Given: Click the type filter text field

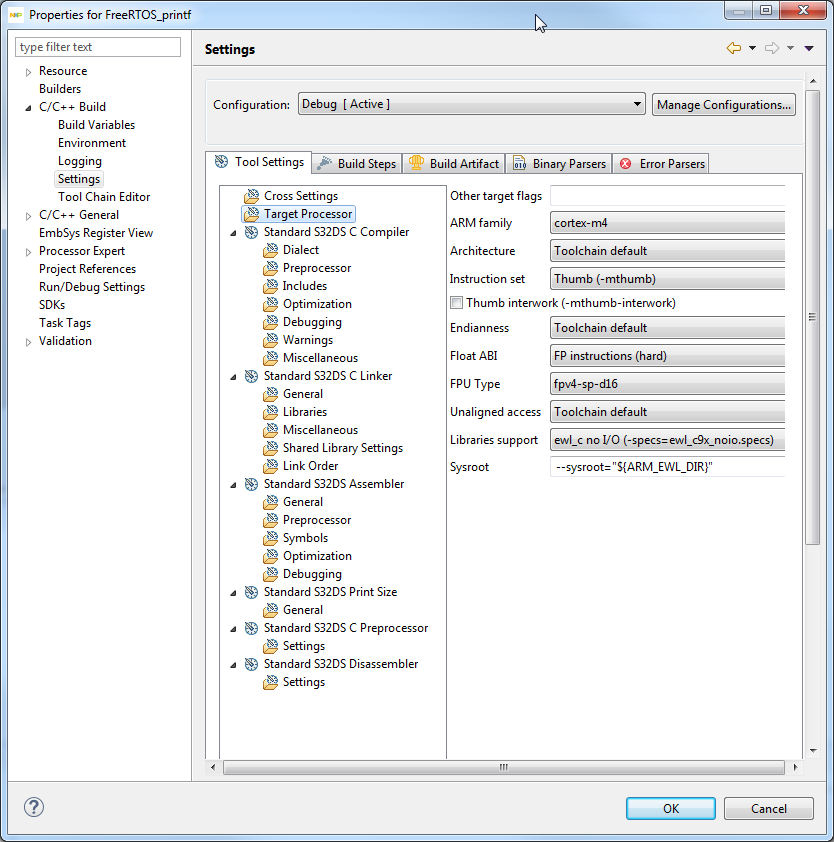Looking at the screenshot, I should pos(98,47).
